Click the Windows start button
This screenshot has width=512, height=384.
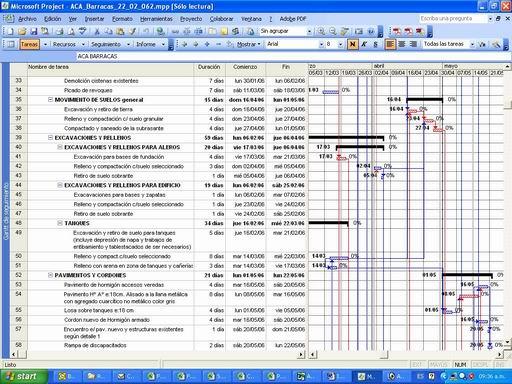tap(24, 377)
